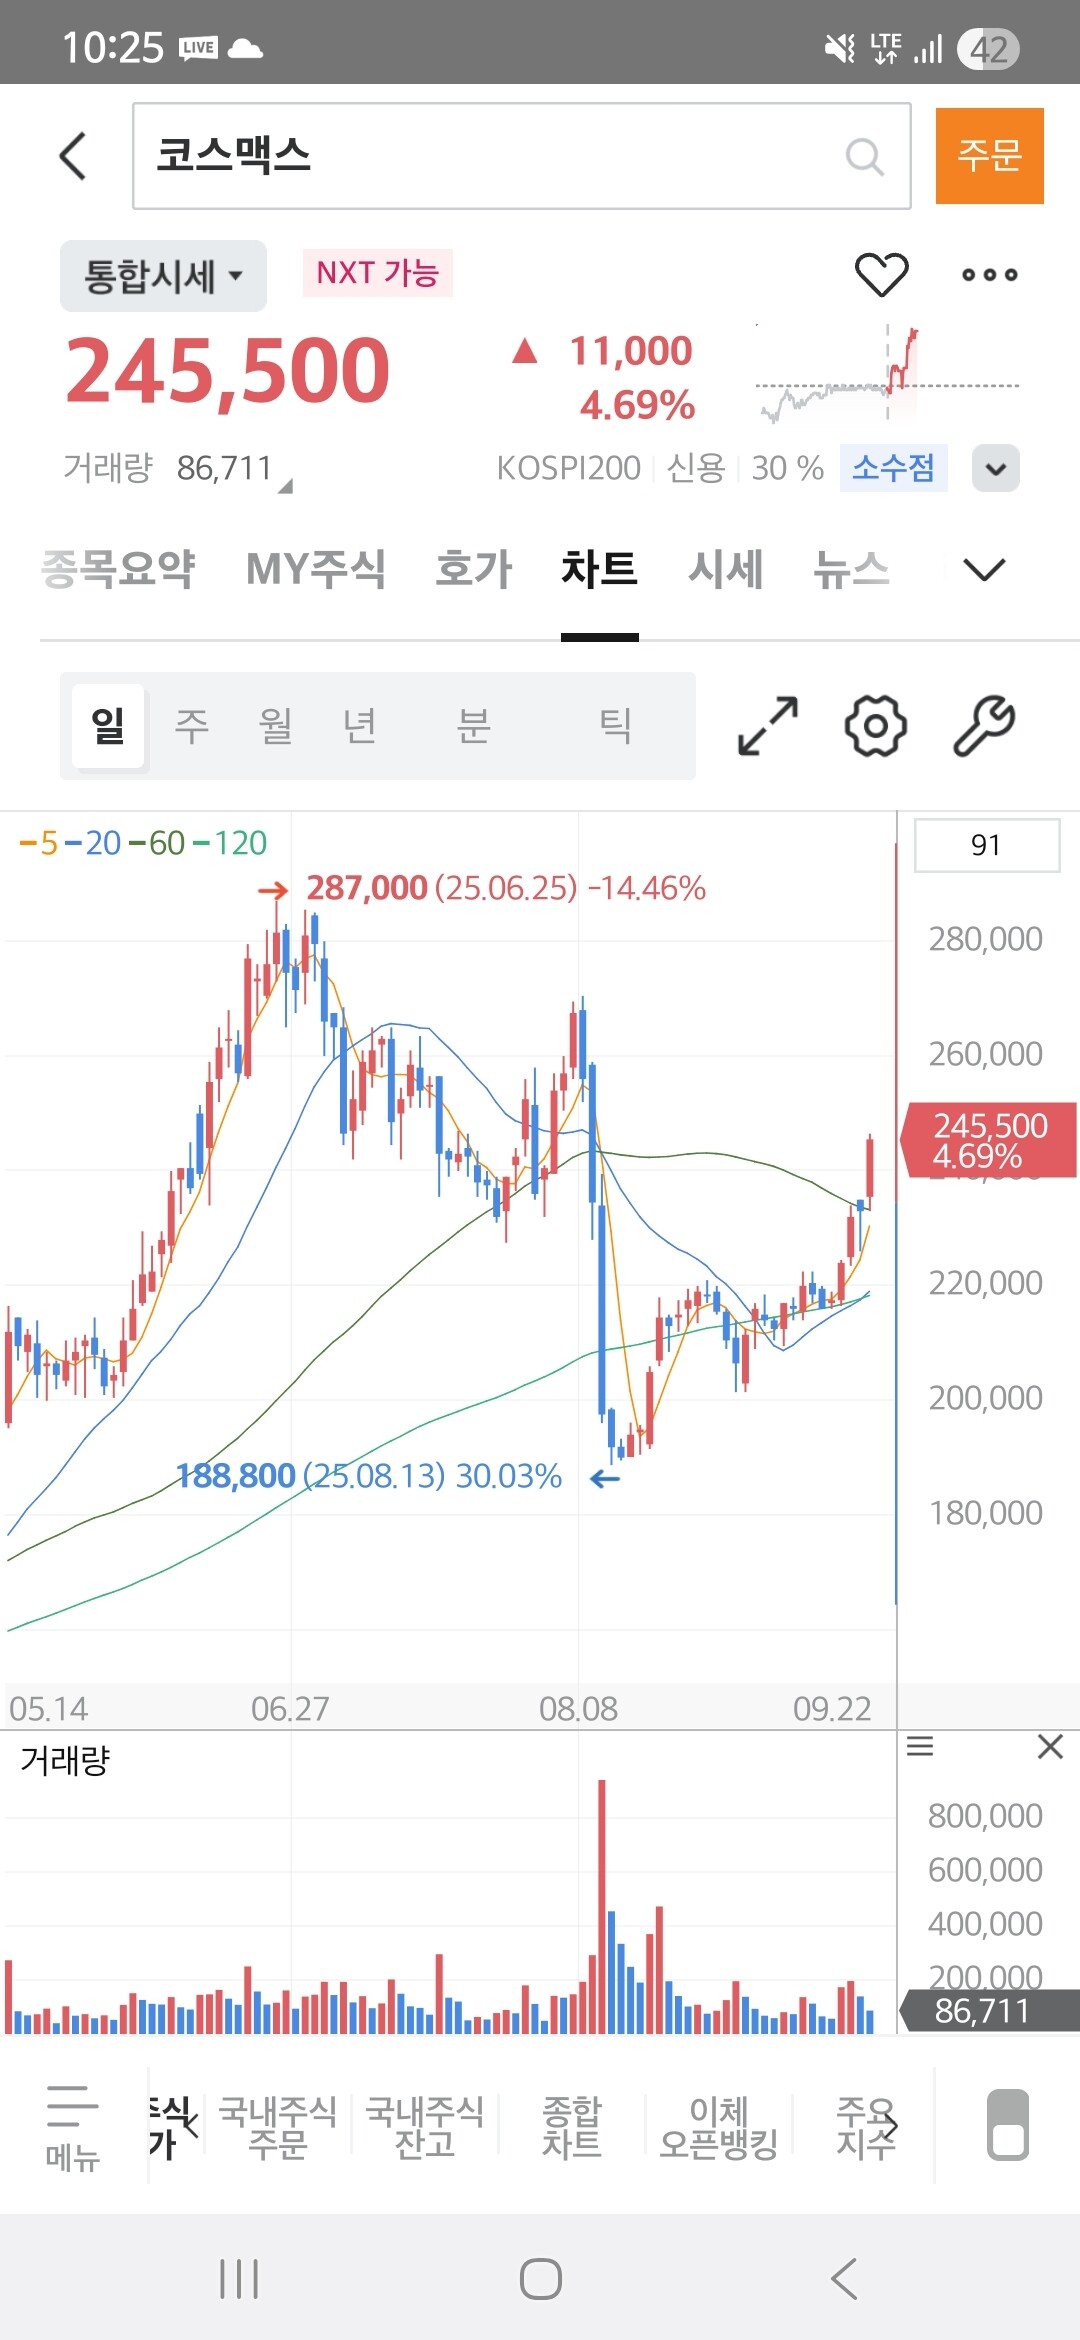The width and height of the screenshot is (1080, 2340).
Task: Close the volume indicator panel
Action: (x=1050, y=1747)
